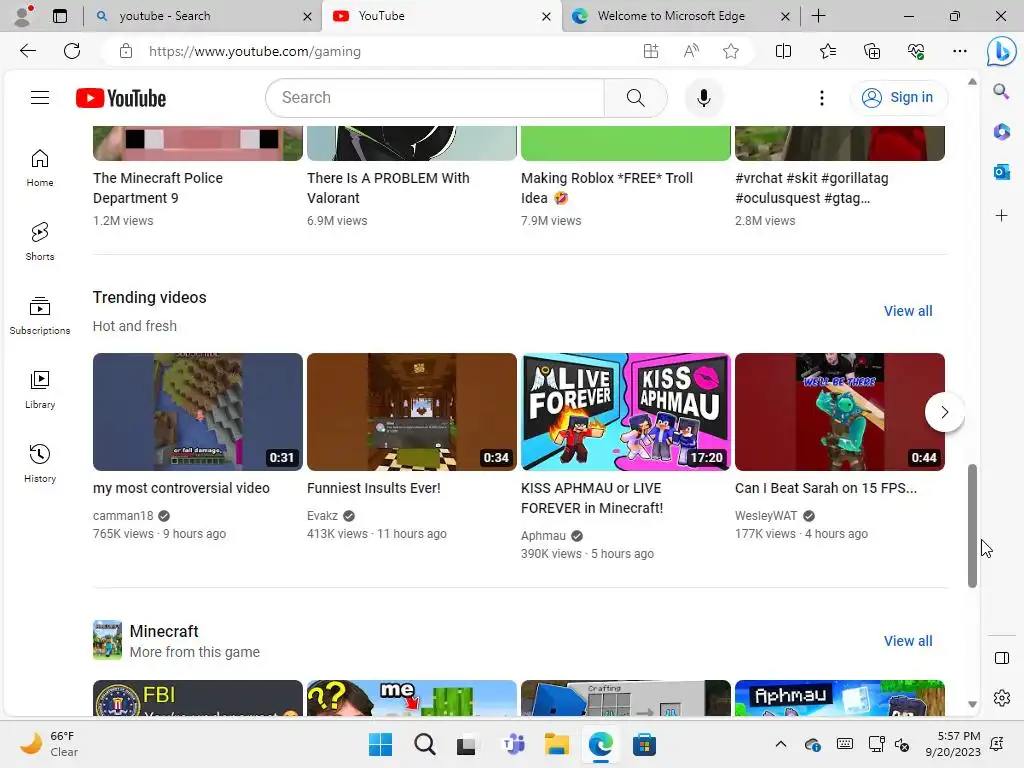
Task: Open Shorts in the YouTube sidebar
Action: 40,242
